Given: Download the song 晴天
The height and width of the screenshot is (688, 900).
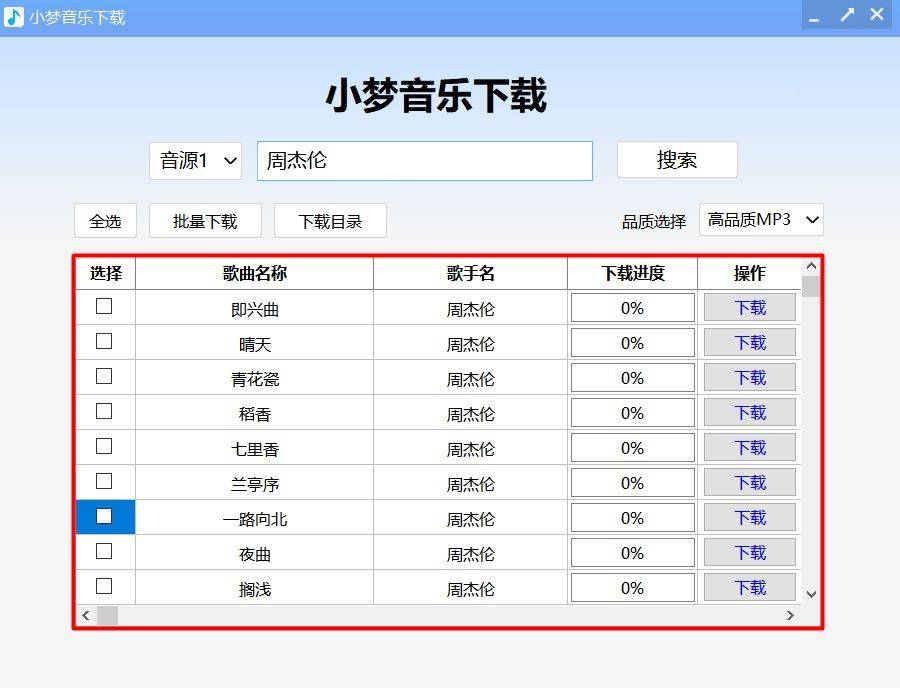Looking at the screenshot, I should coord(749,342).
